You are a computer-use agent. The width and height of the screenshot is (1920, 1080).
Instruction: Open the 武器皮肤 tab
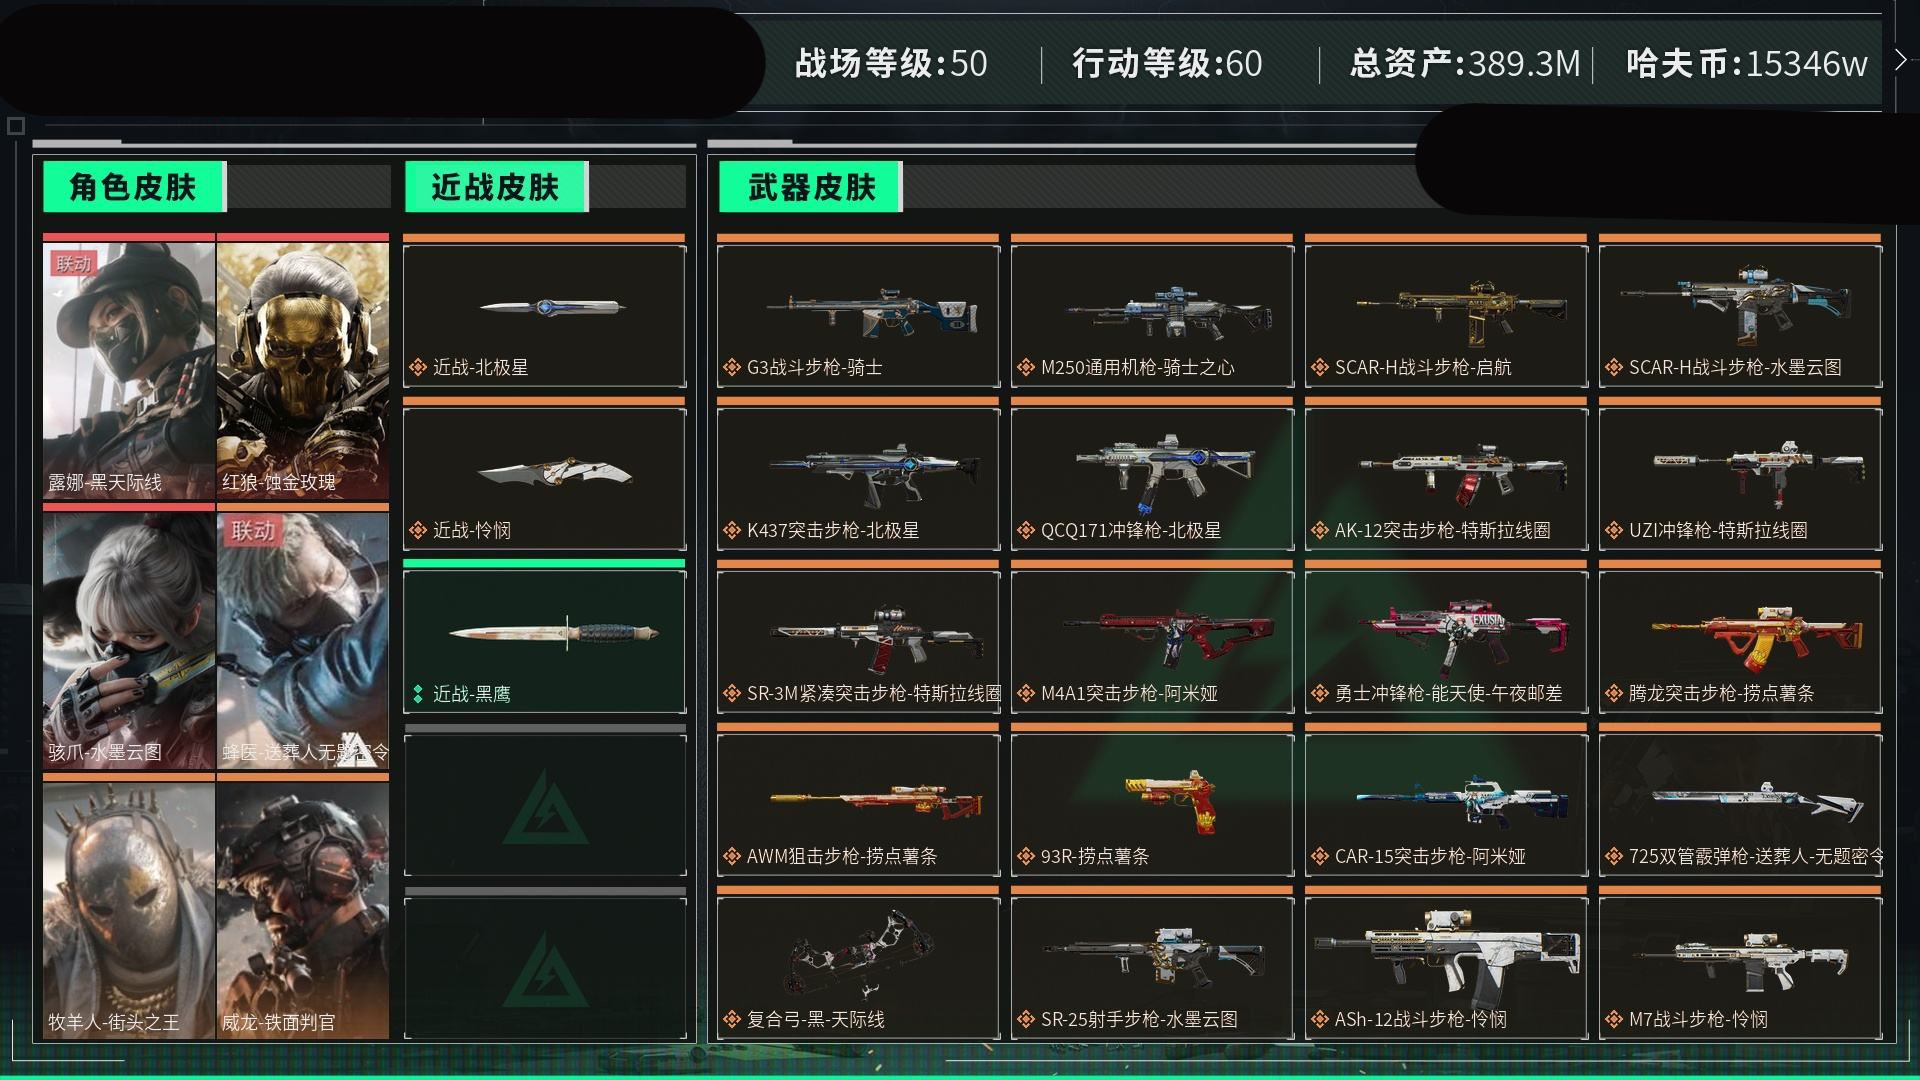point(811,187)
